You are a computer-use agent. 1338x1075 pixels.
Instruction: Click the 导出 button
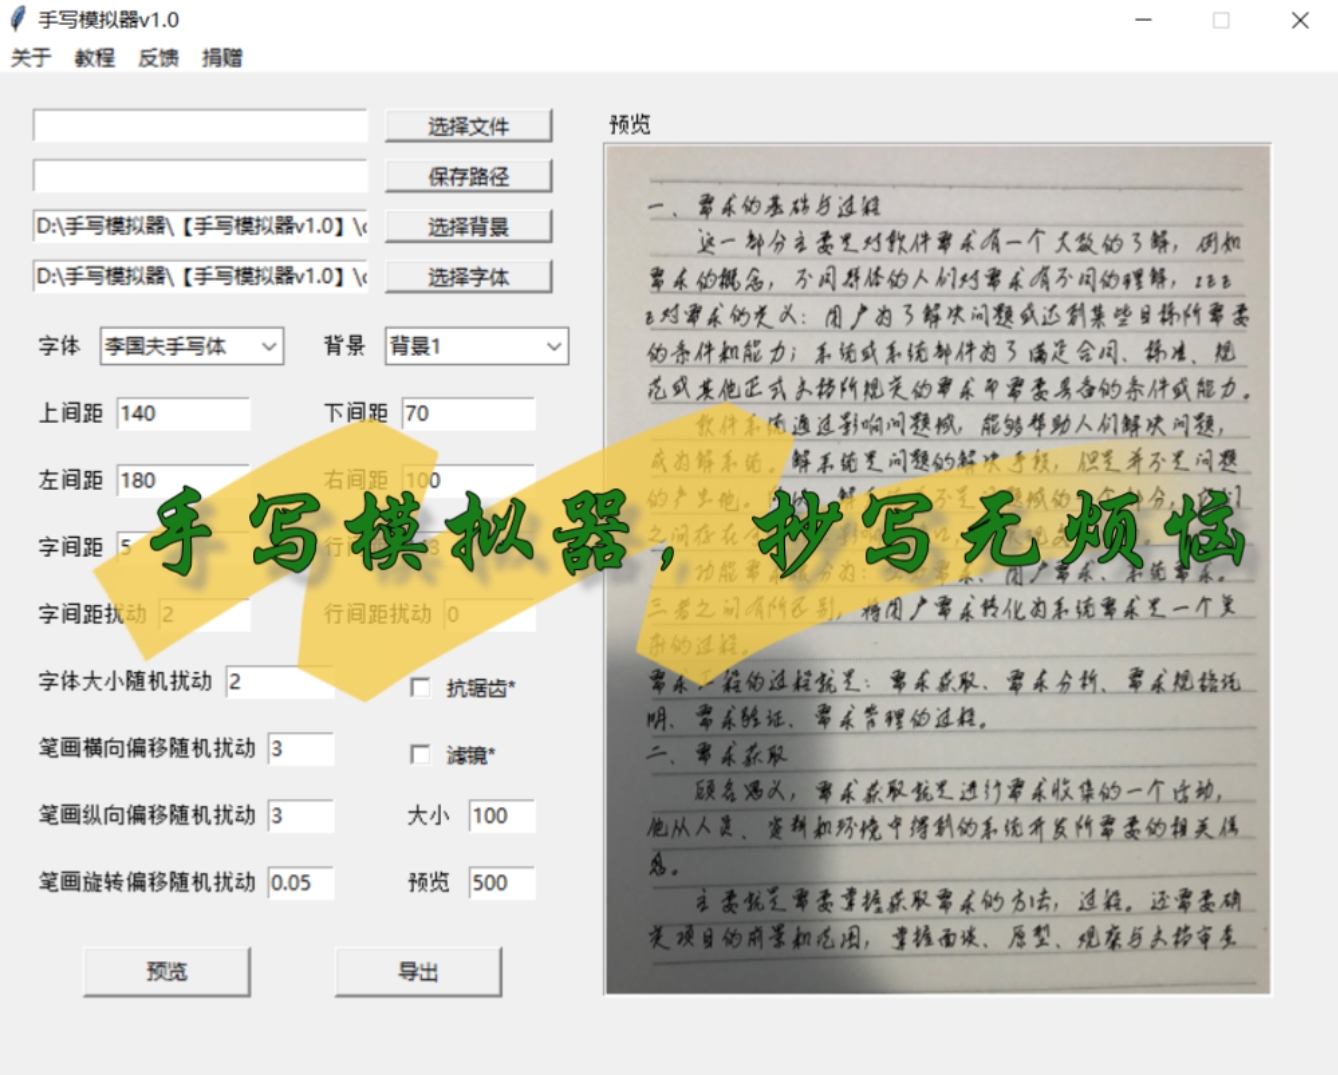418,971
